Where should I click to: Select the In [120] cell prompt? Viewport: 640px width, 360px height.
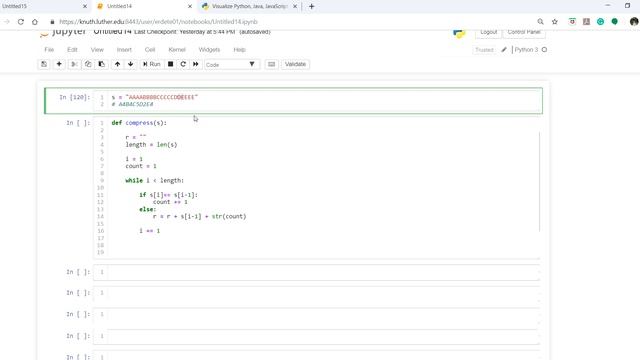[x=74, y=97]
